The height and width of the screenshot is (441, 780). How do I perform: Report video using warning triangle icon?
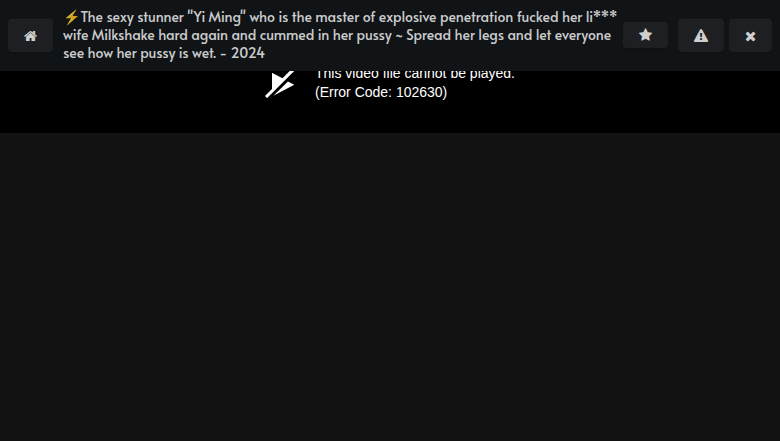(701, 36)
